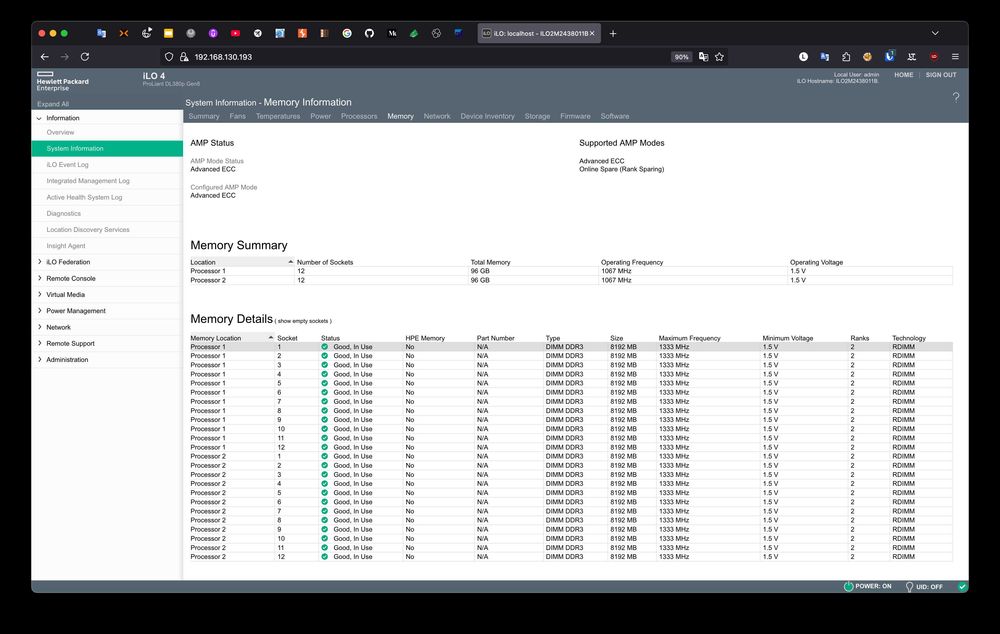Screen dimensions: 1000x634
Task: Select iLO Event Log in sidebar
Action: click(67, 165)
